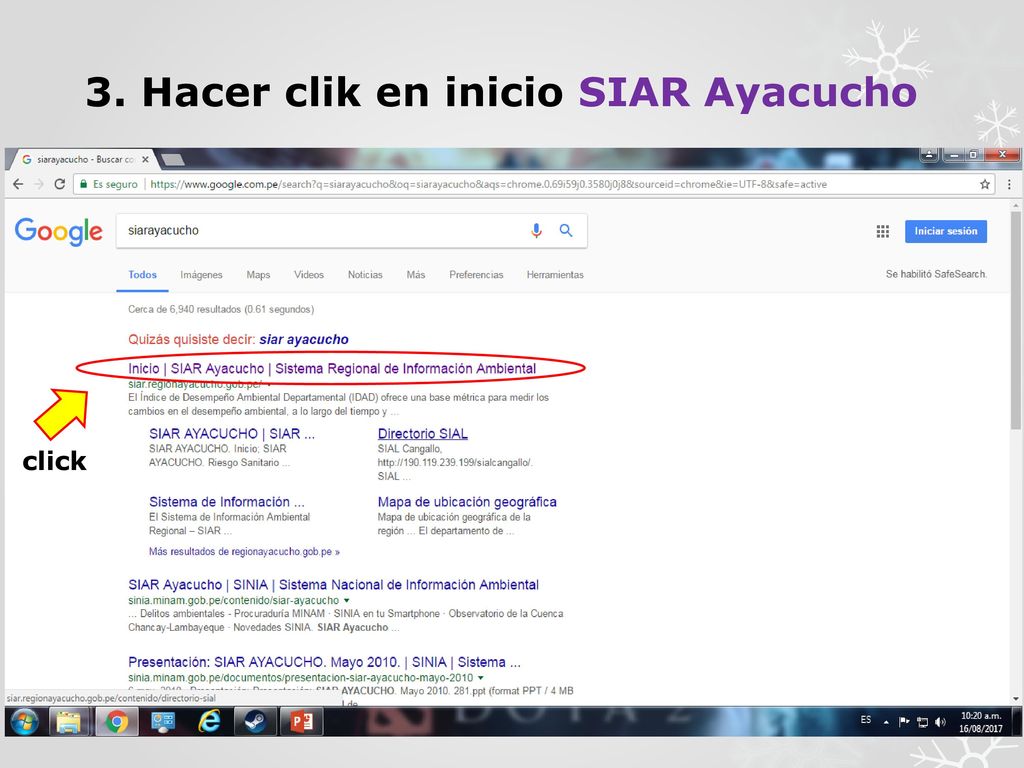The image size is (1024, 768).
Task: Open the Directorio SIAL sitelink
Action: [423, 434]
